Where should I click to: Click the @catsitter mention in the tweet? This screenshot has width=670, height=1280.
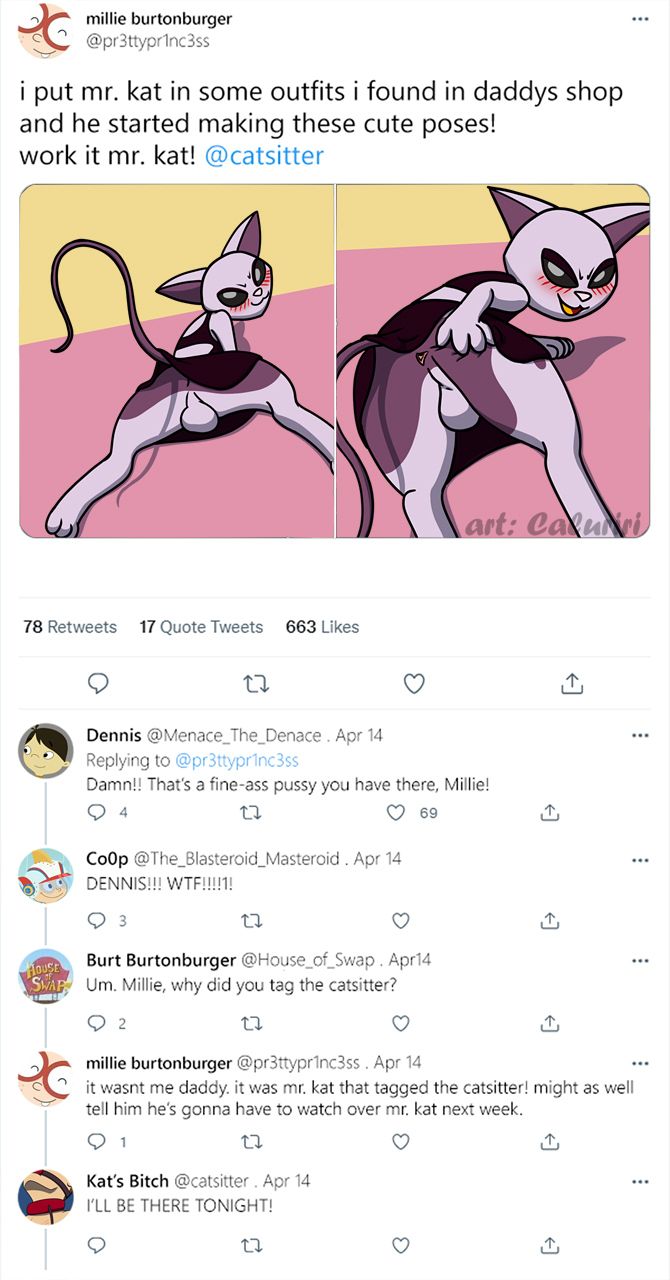pyautogui.click(x=264, y=157)
